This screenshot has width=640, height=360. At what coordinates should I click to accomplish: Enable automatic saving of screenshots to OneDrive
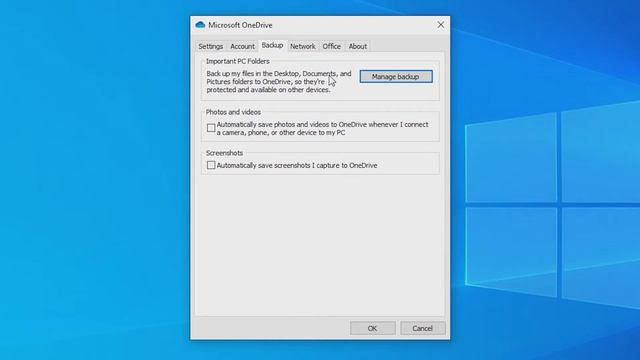211,165
